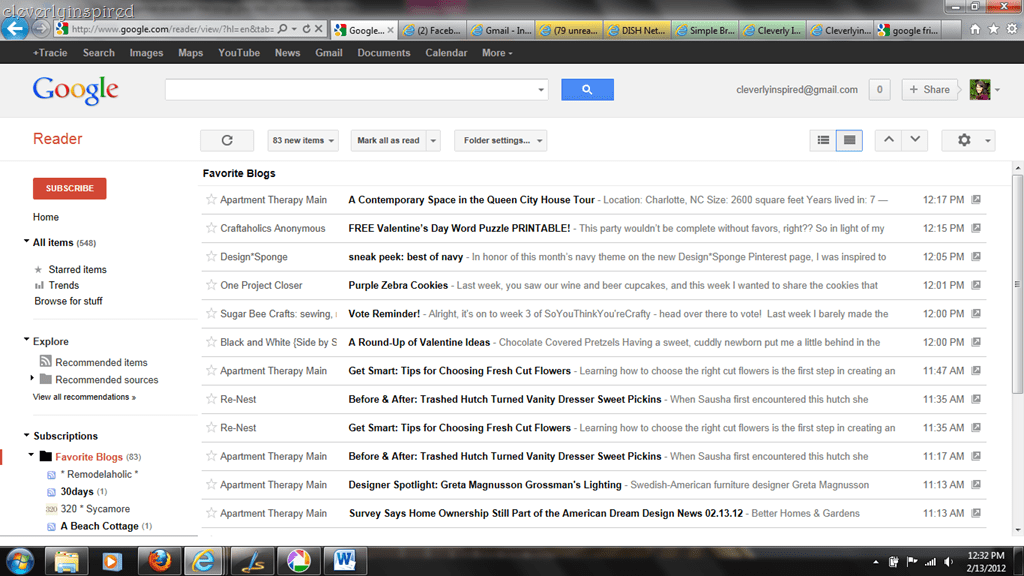1024x576 pixels.
Task: Star the Design*Sponge sneak peek item
Action: [x=210, y=257]
